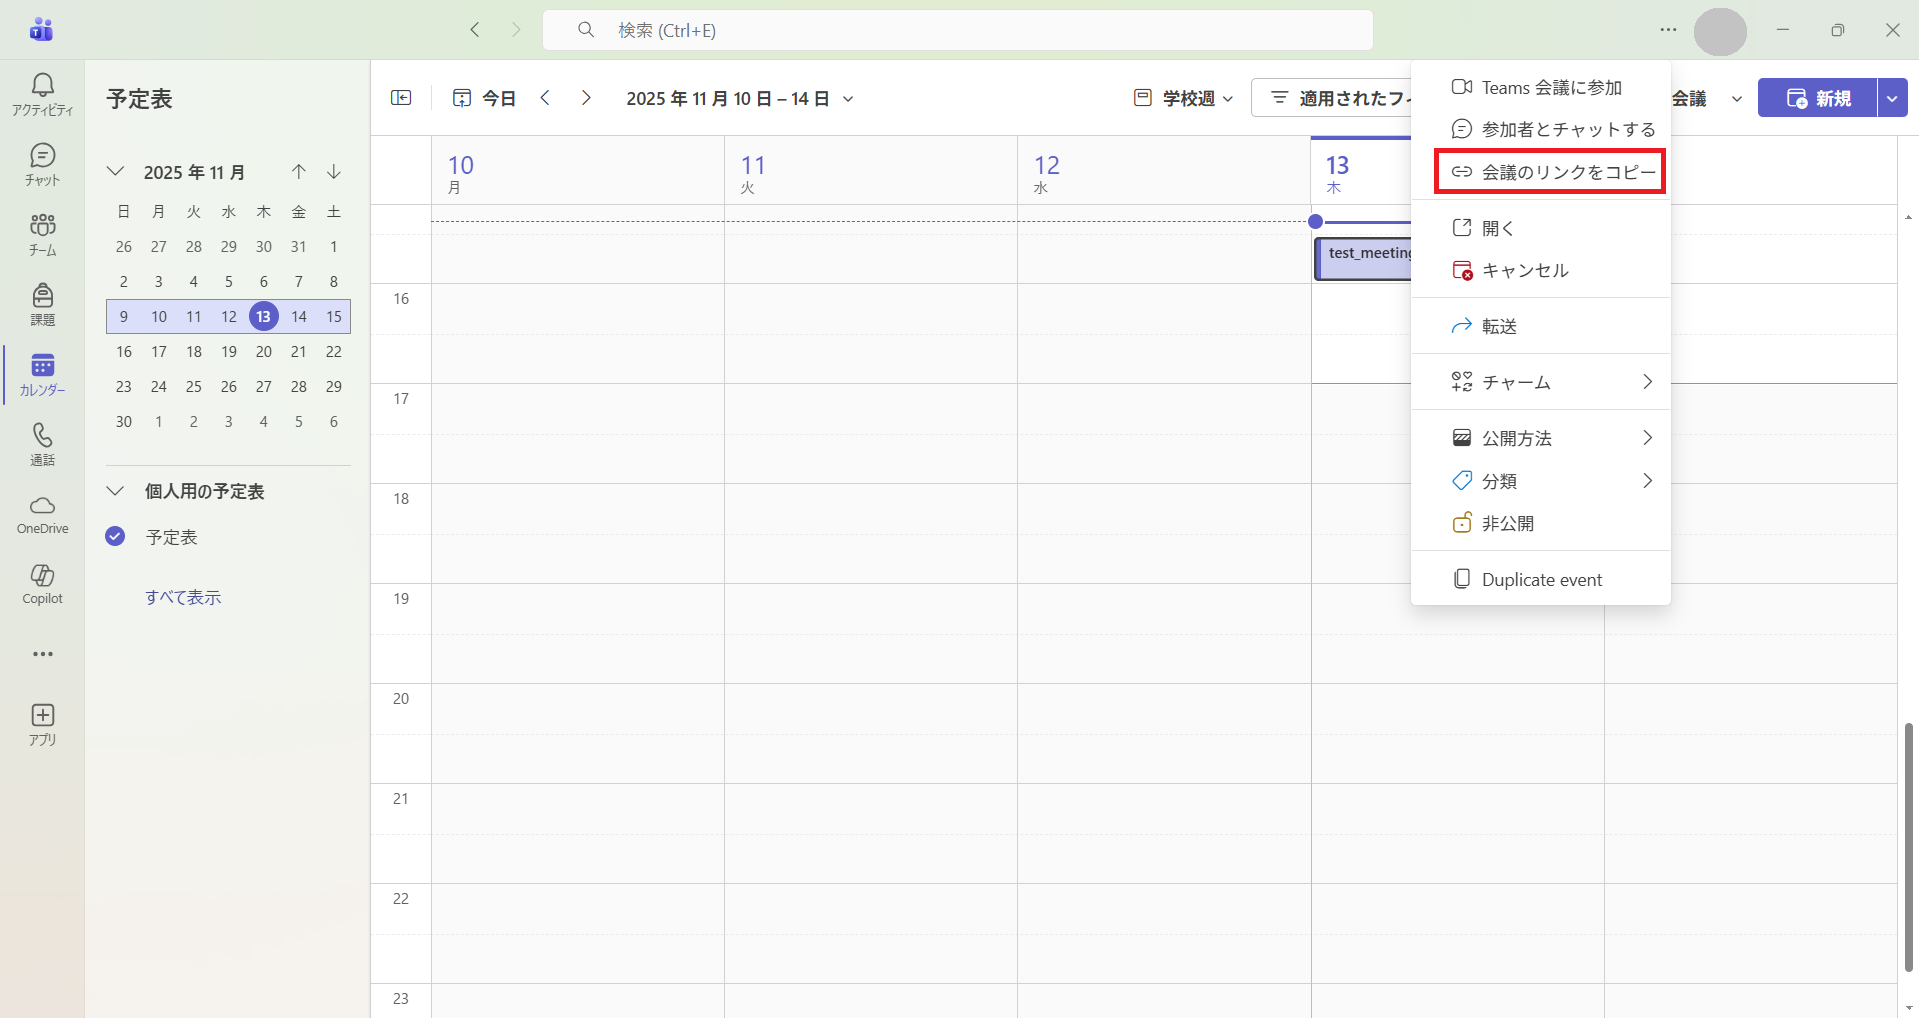The width and height of the screenshot is (1919, 1018).
Task: Collapse the 2025年11月 mini calendar
Action: [x=116, y=172]
